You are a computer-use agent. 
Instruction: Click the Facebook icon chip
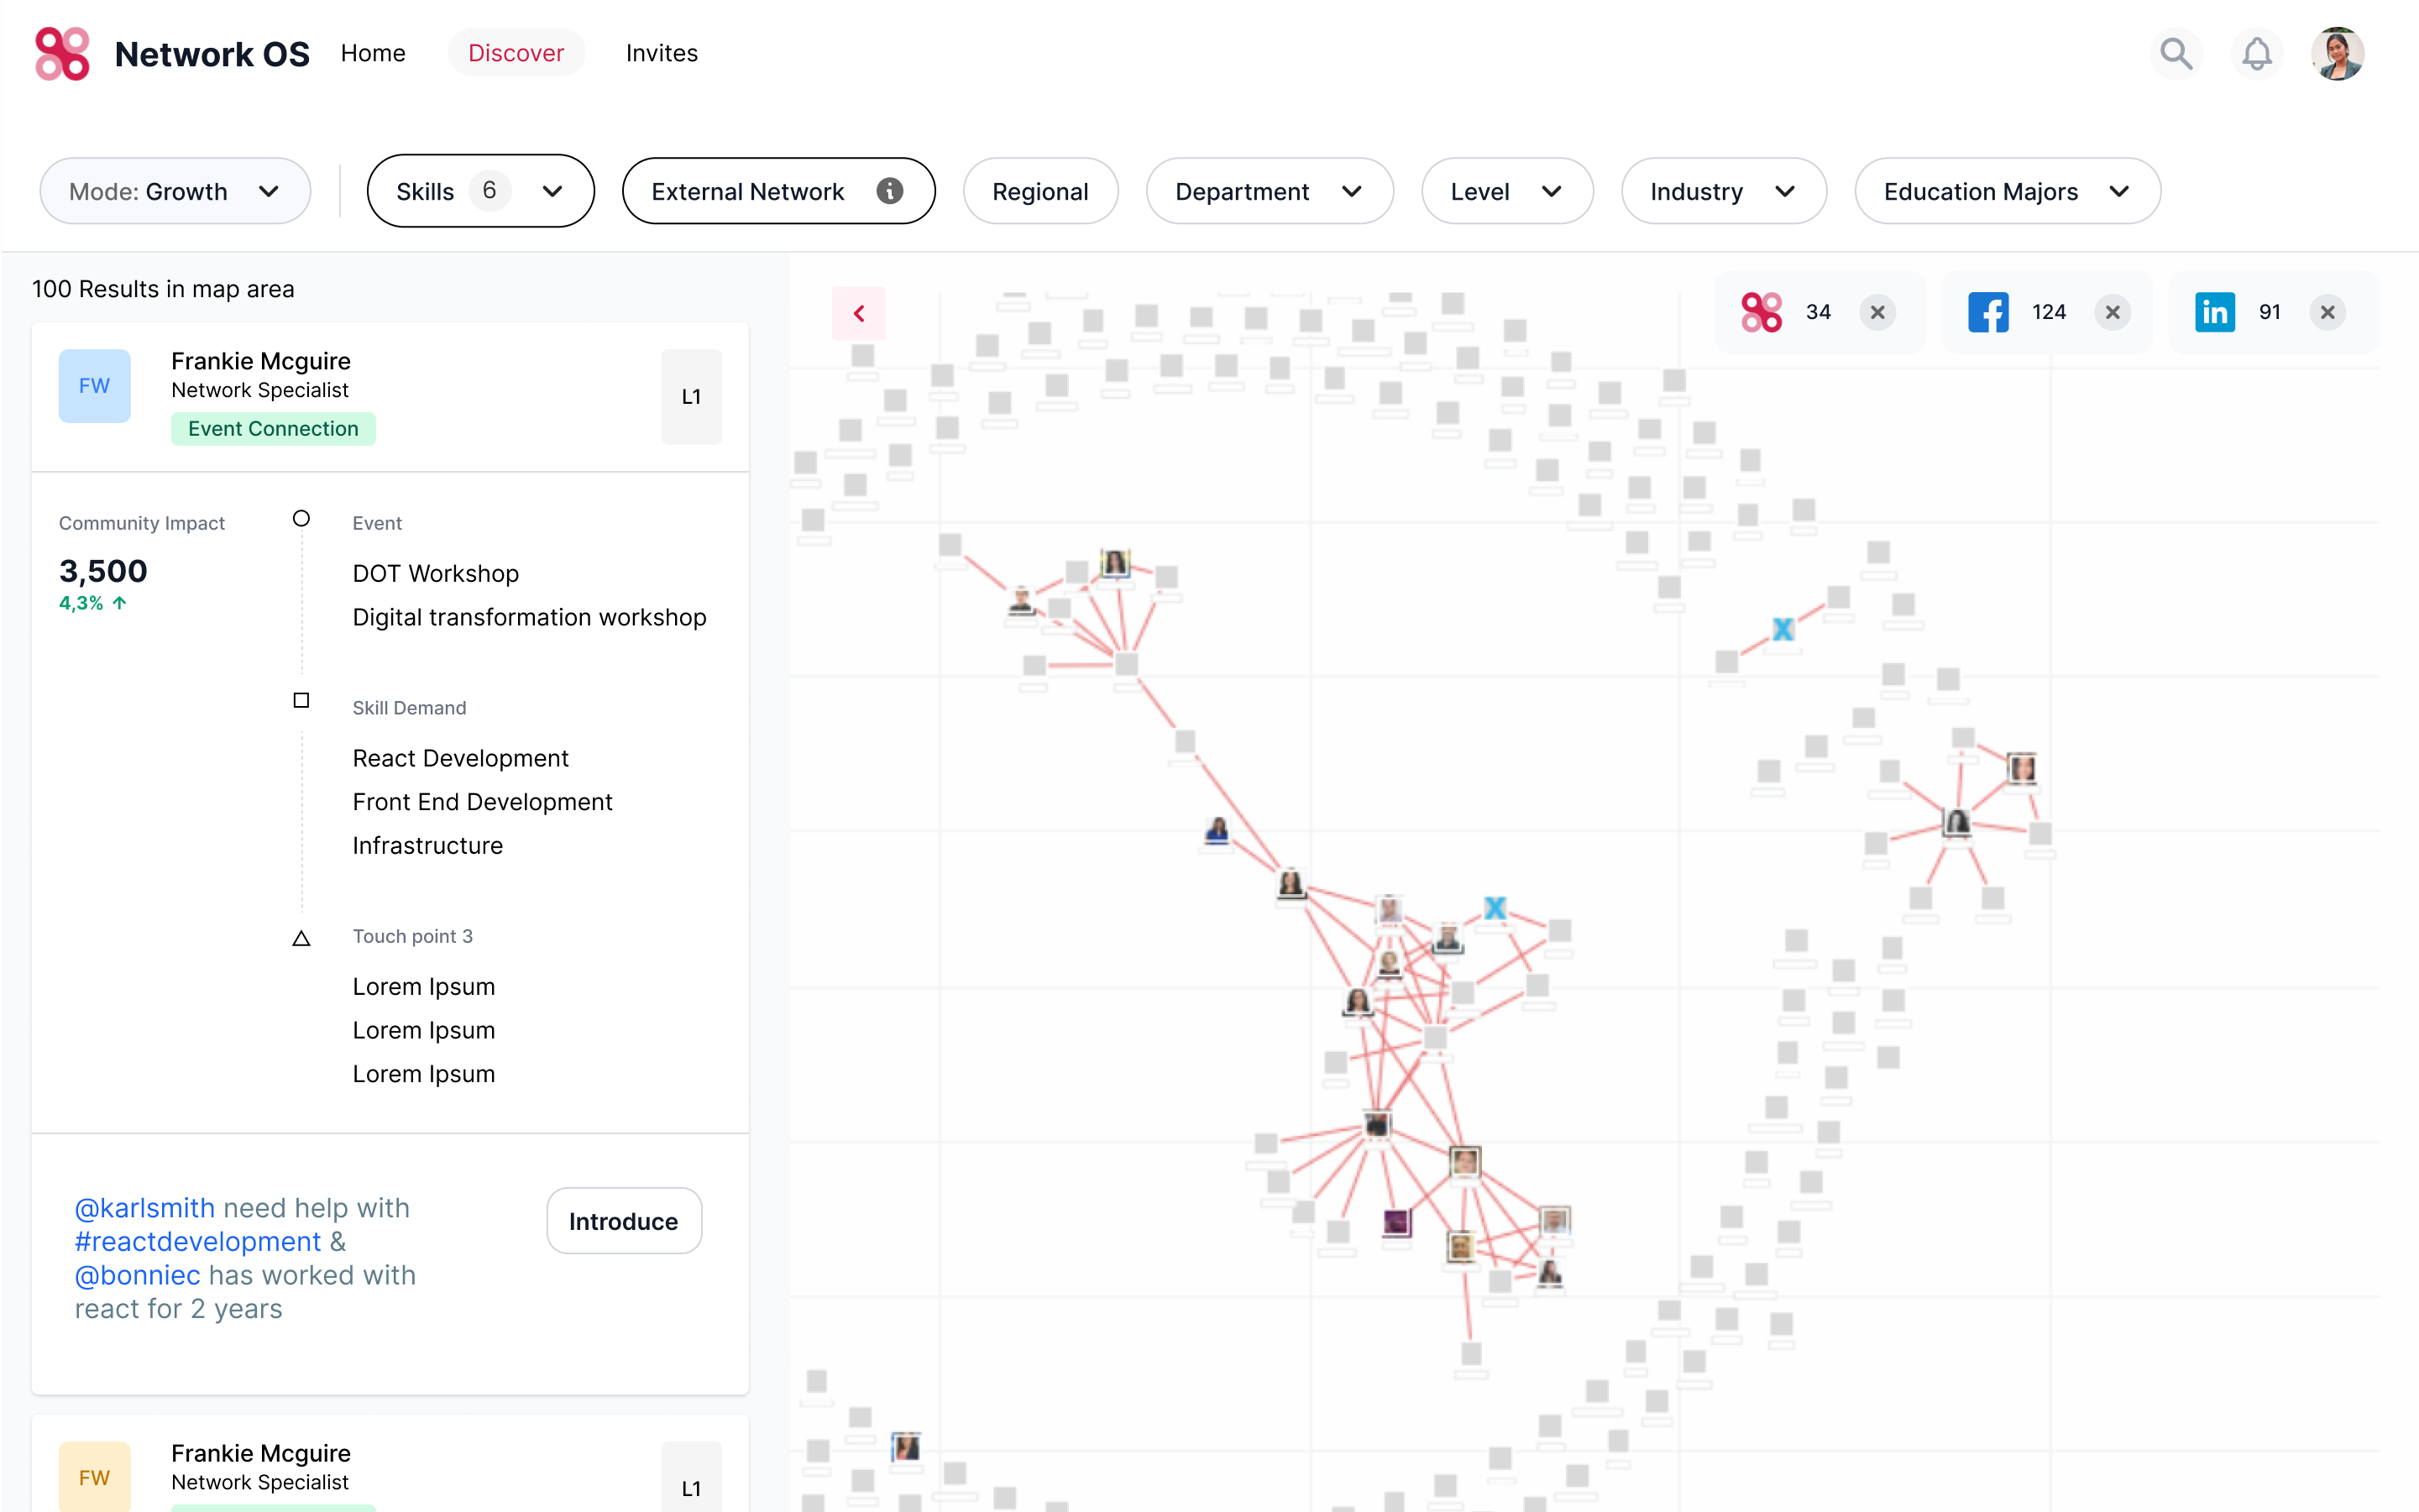pyautogui.click(x=1988, y=312)
